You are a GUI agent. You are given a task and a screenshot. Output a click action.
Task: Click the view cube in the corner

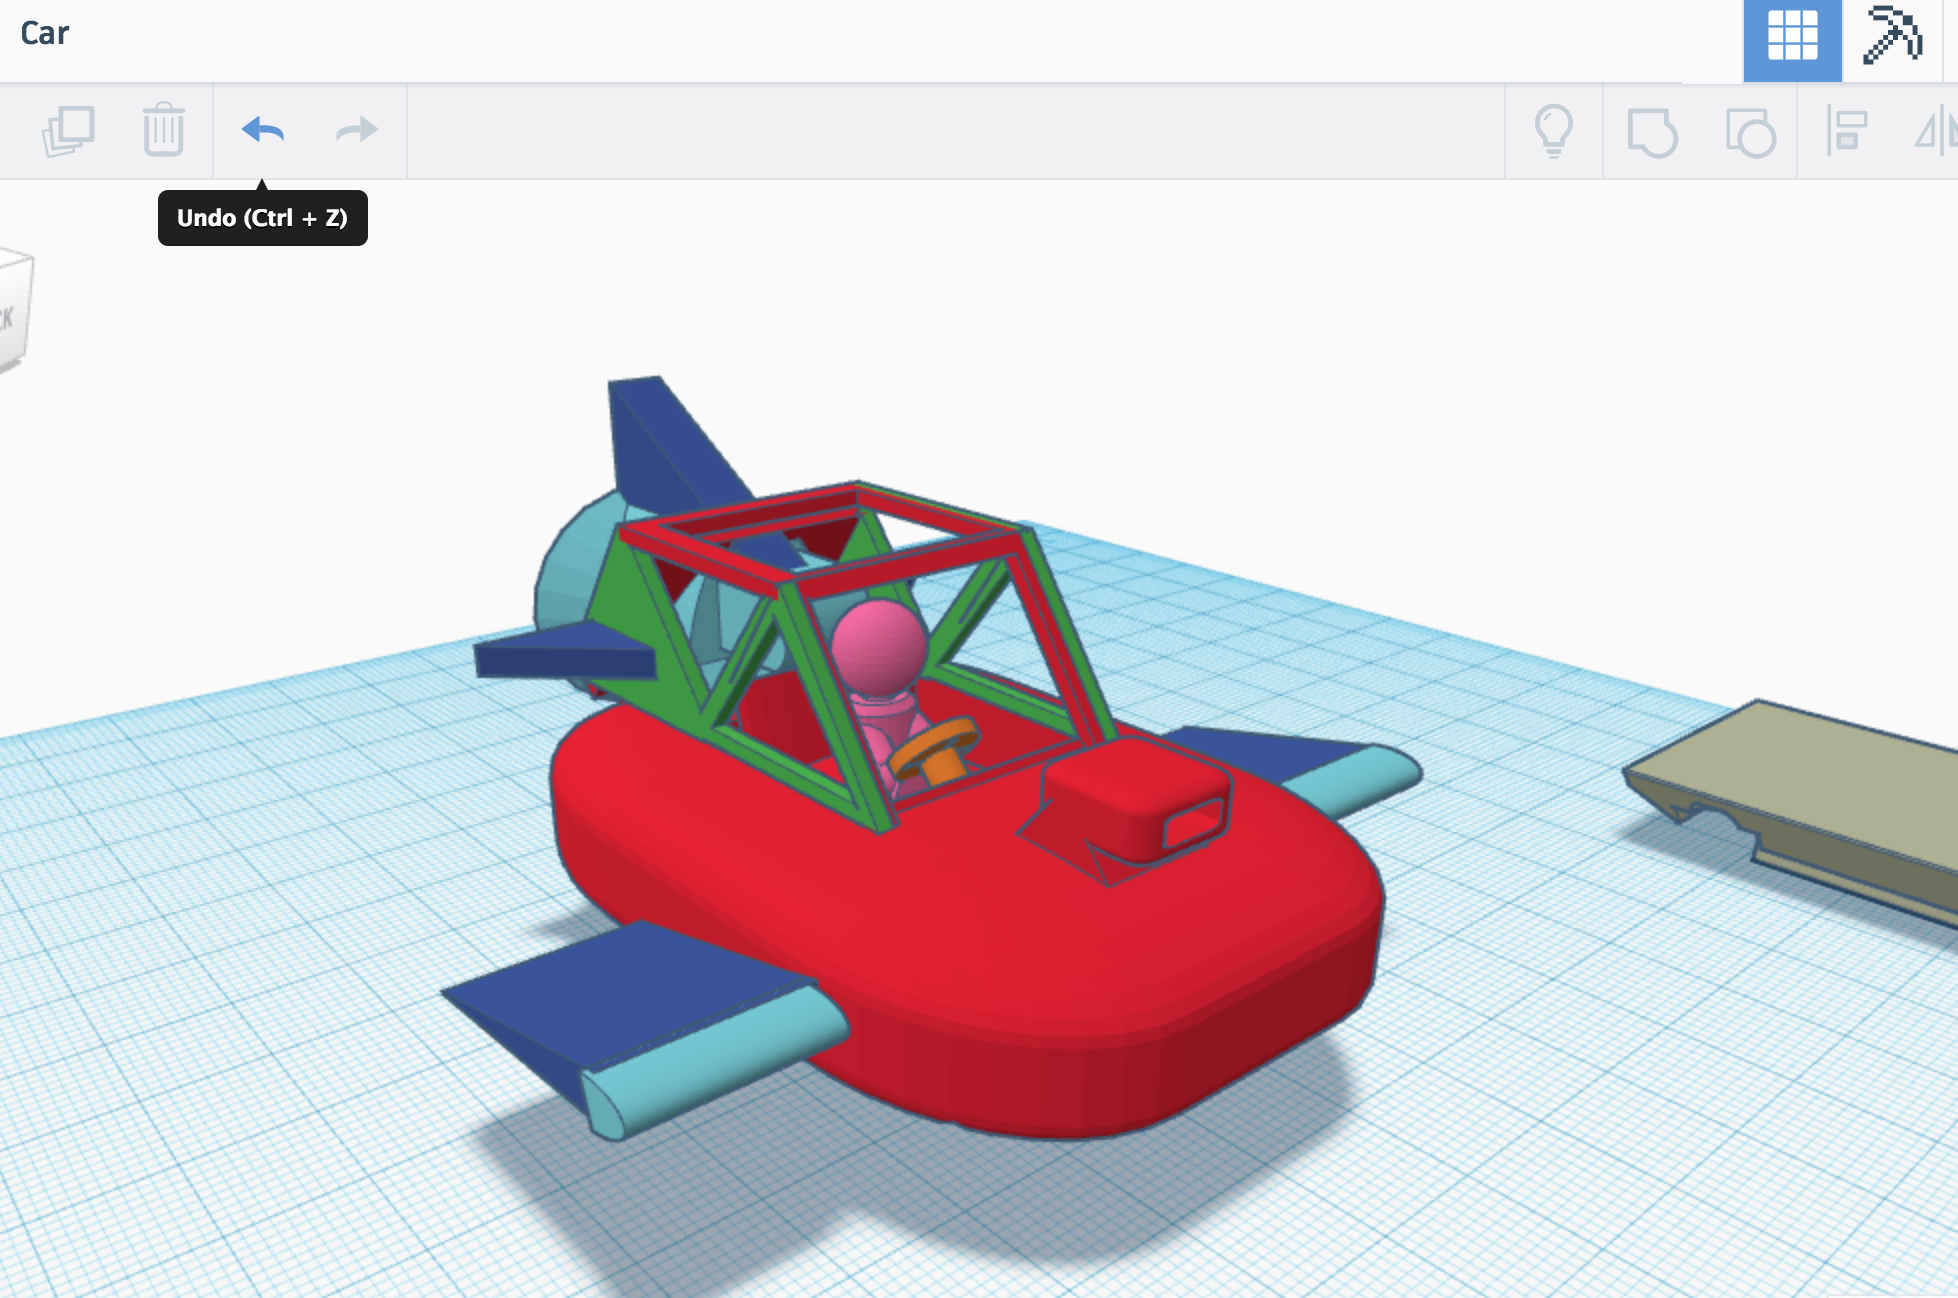point(14,312)
